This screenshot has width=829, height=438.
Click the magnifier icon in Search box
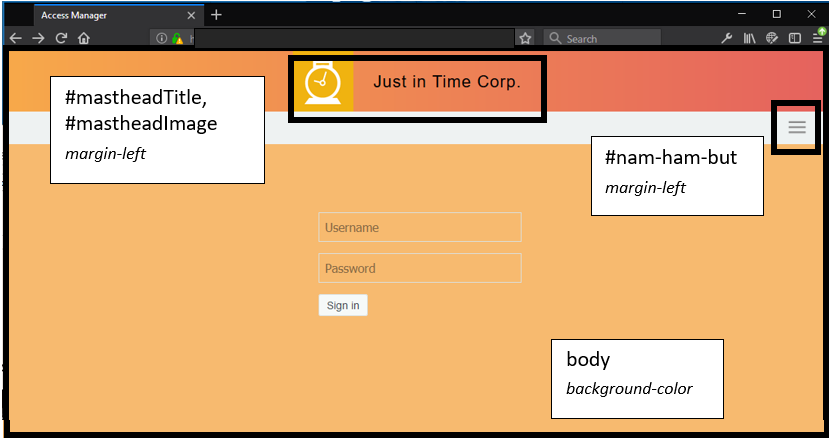555,38
